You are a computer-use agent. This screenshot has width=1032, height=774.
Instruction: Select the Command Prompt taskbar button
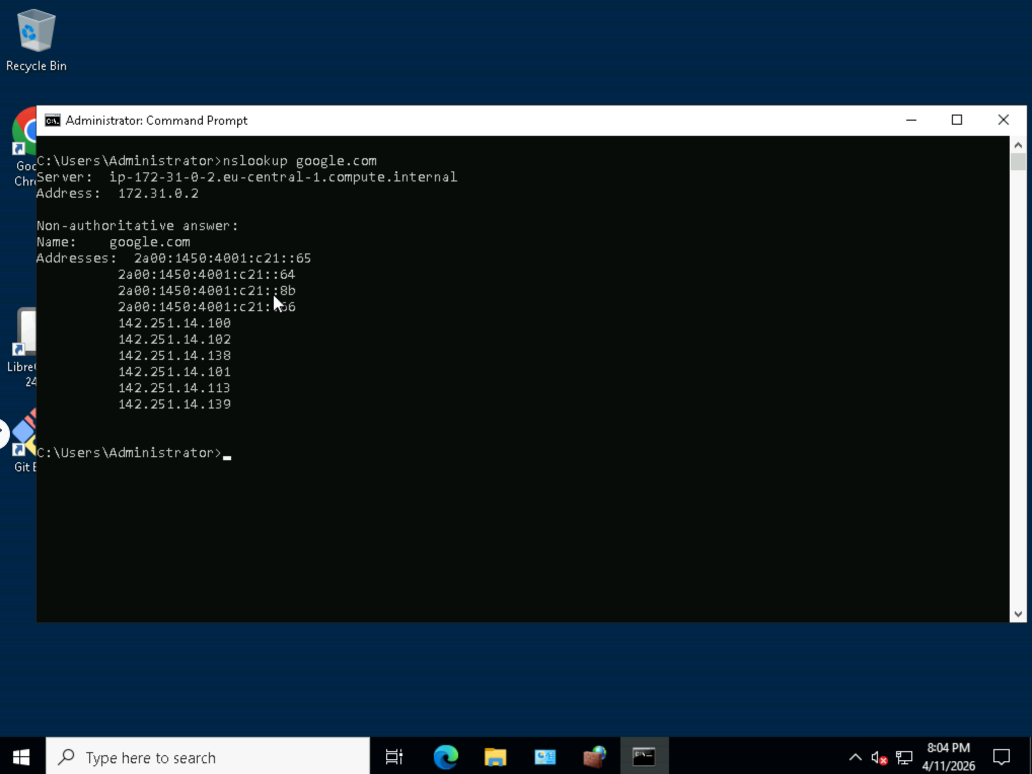tap(644, 757)
